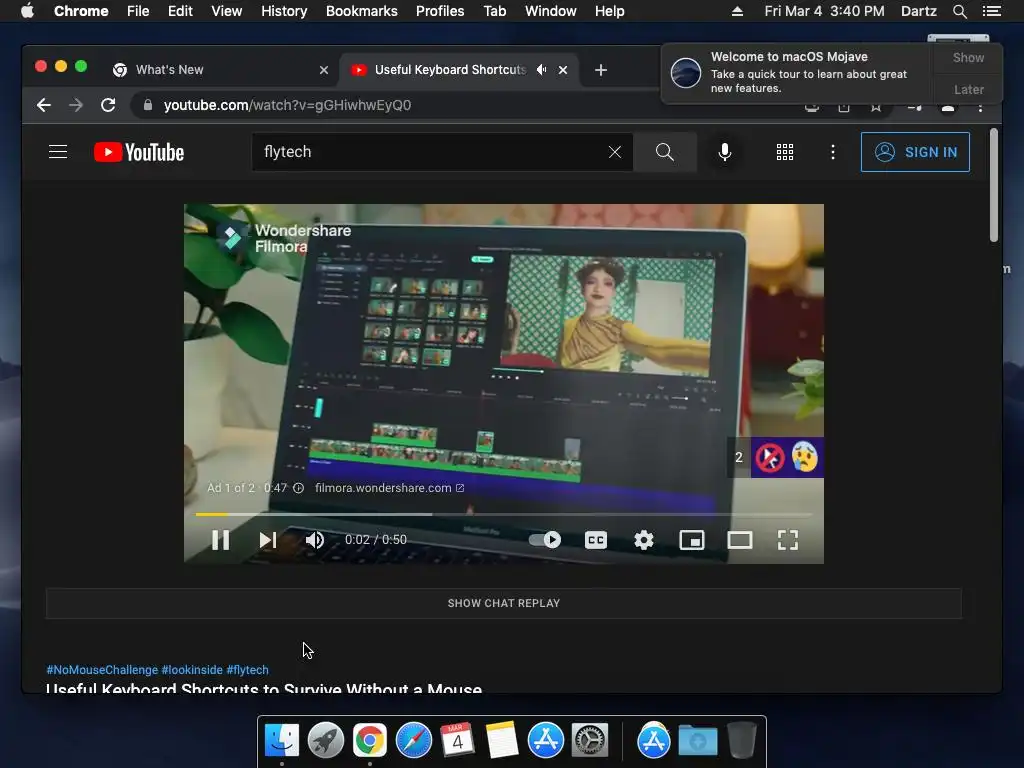The height and width of the screenshot is (768, 1024).
Task: Open Launchpad from the Dock
Action: click(326, 741)
